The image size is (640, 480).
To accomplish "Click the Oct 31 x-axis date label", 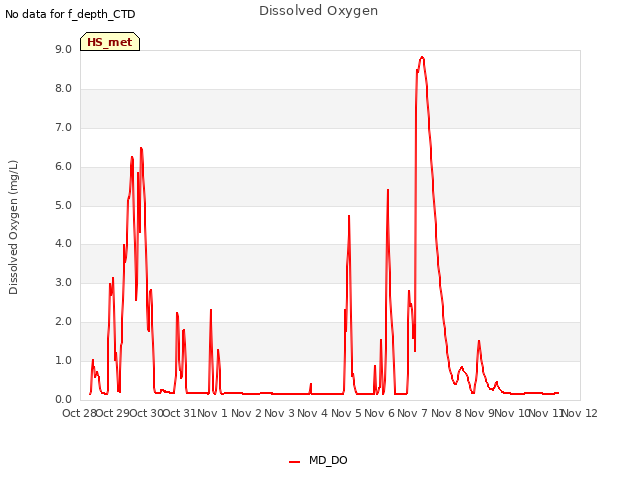I will 180,413.
